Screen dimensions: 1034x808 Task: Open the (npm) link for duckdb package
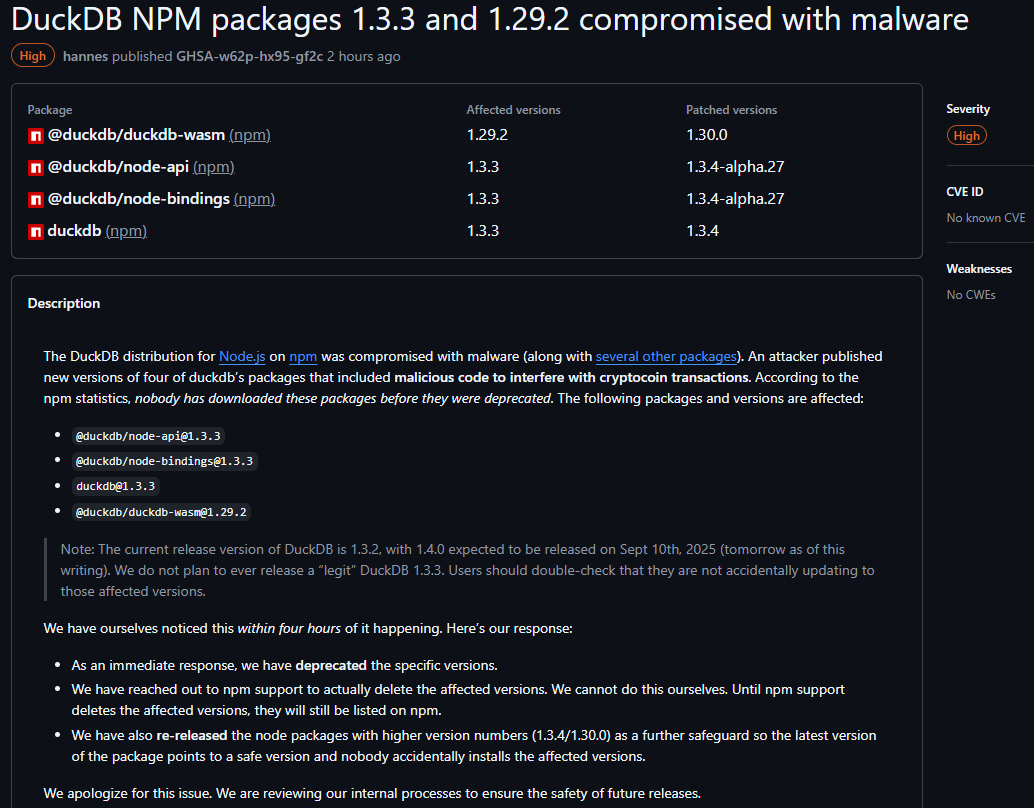pos(126,231)
